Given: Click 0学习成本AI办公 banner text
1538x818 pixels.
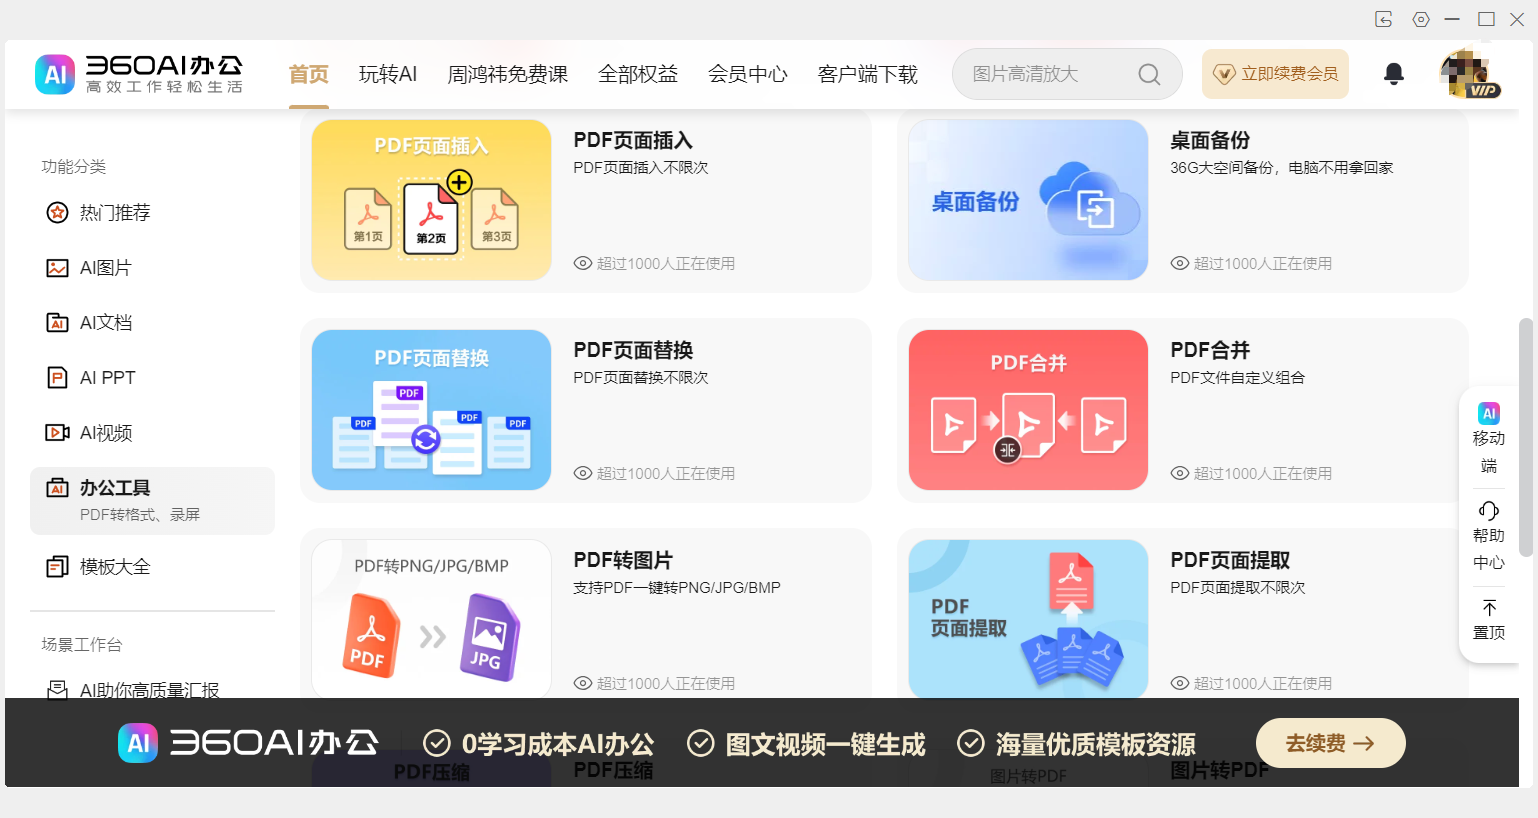Looking at the screenshot, I should [x=558, y=744].
